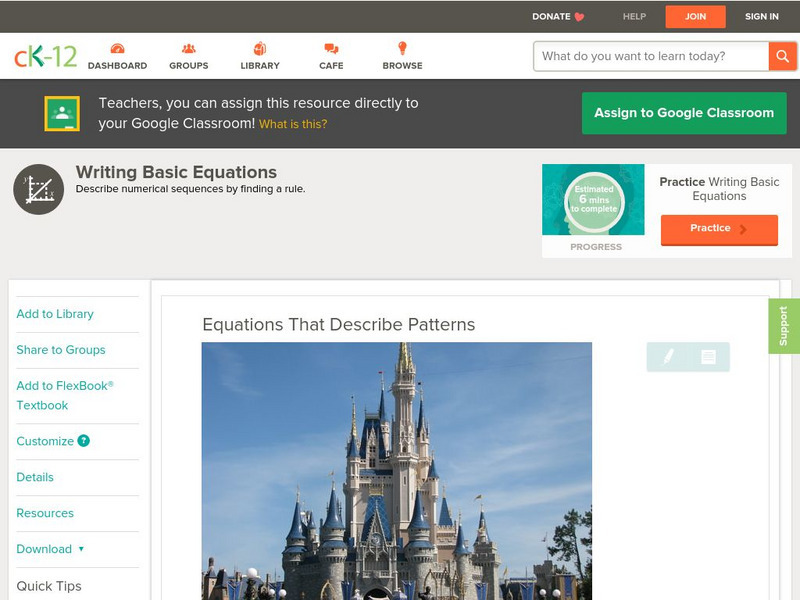The width and height of the screenshot is (800, 600).
Task: Open the Library backpack icon
Action: (260, 48)
